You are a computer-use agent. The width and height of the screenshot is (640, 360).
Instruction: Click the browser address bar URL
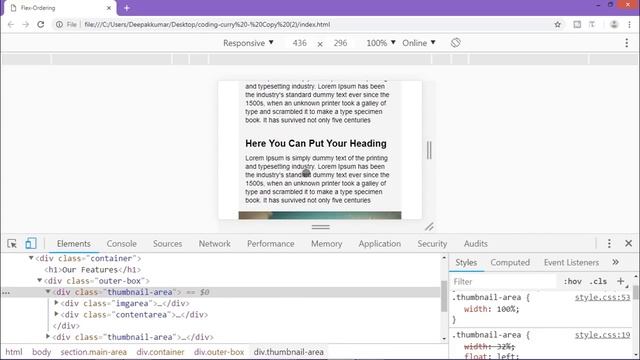click(x=207, y=24)
